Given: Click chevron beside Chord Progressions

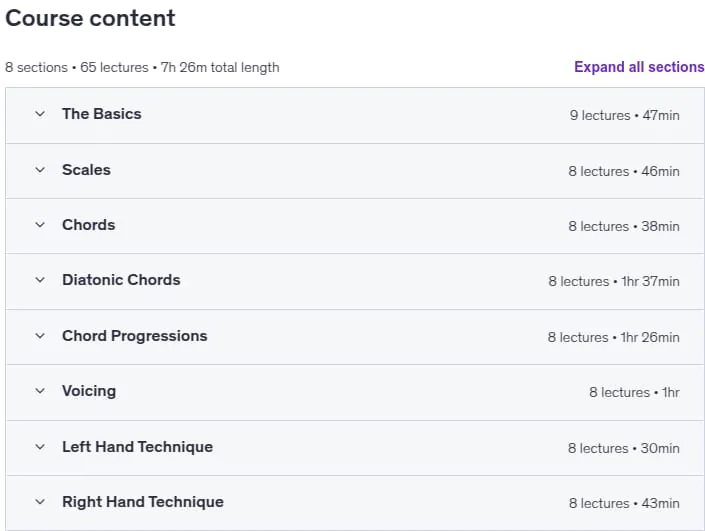Looking at the screenshot, I should click(x=40, y=336).
